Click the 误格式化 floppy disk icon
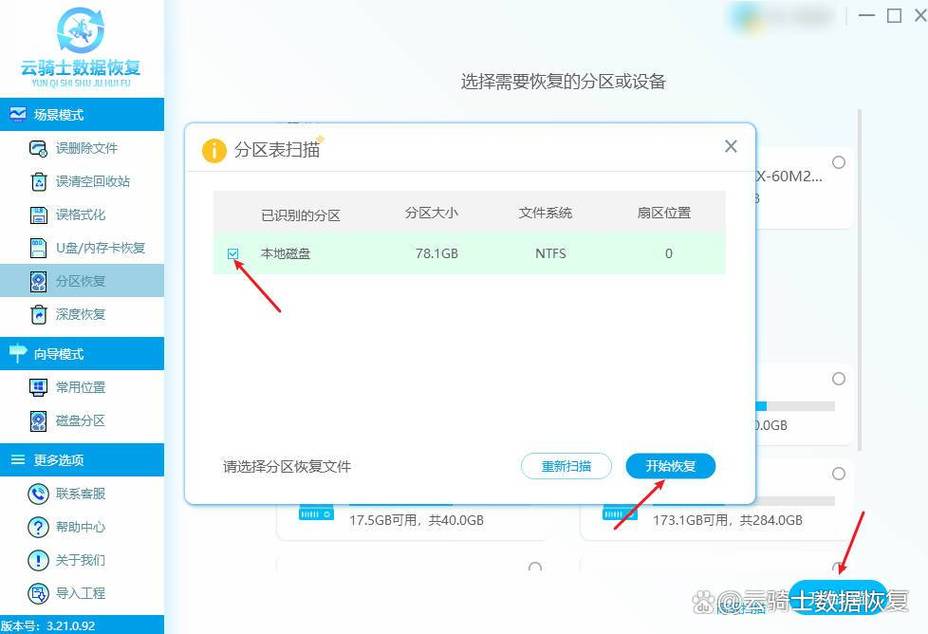Viewport: 928px width, 634px height. click(38, 215)
